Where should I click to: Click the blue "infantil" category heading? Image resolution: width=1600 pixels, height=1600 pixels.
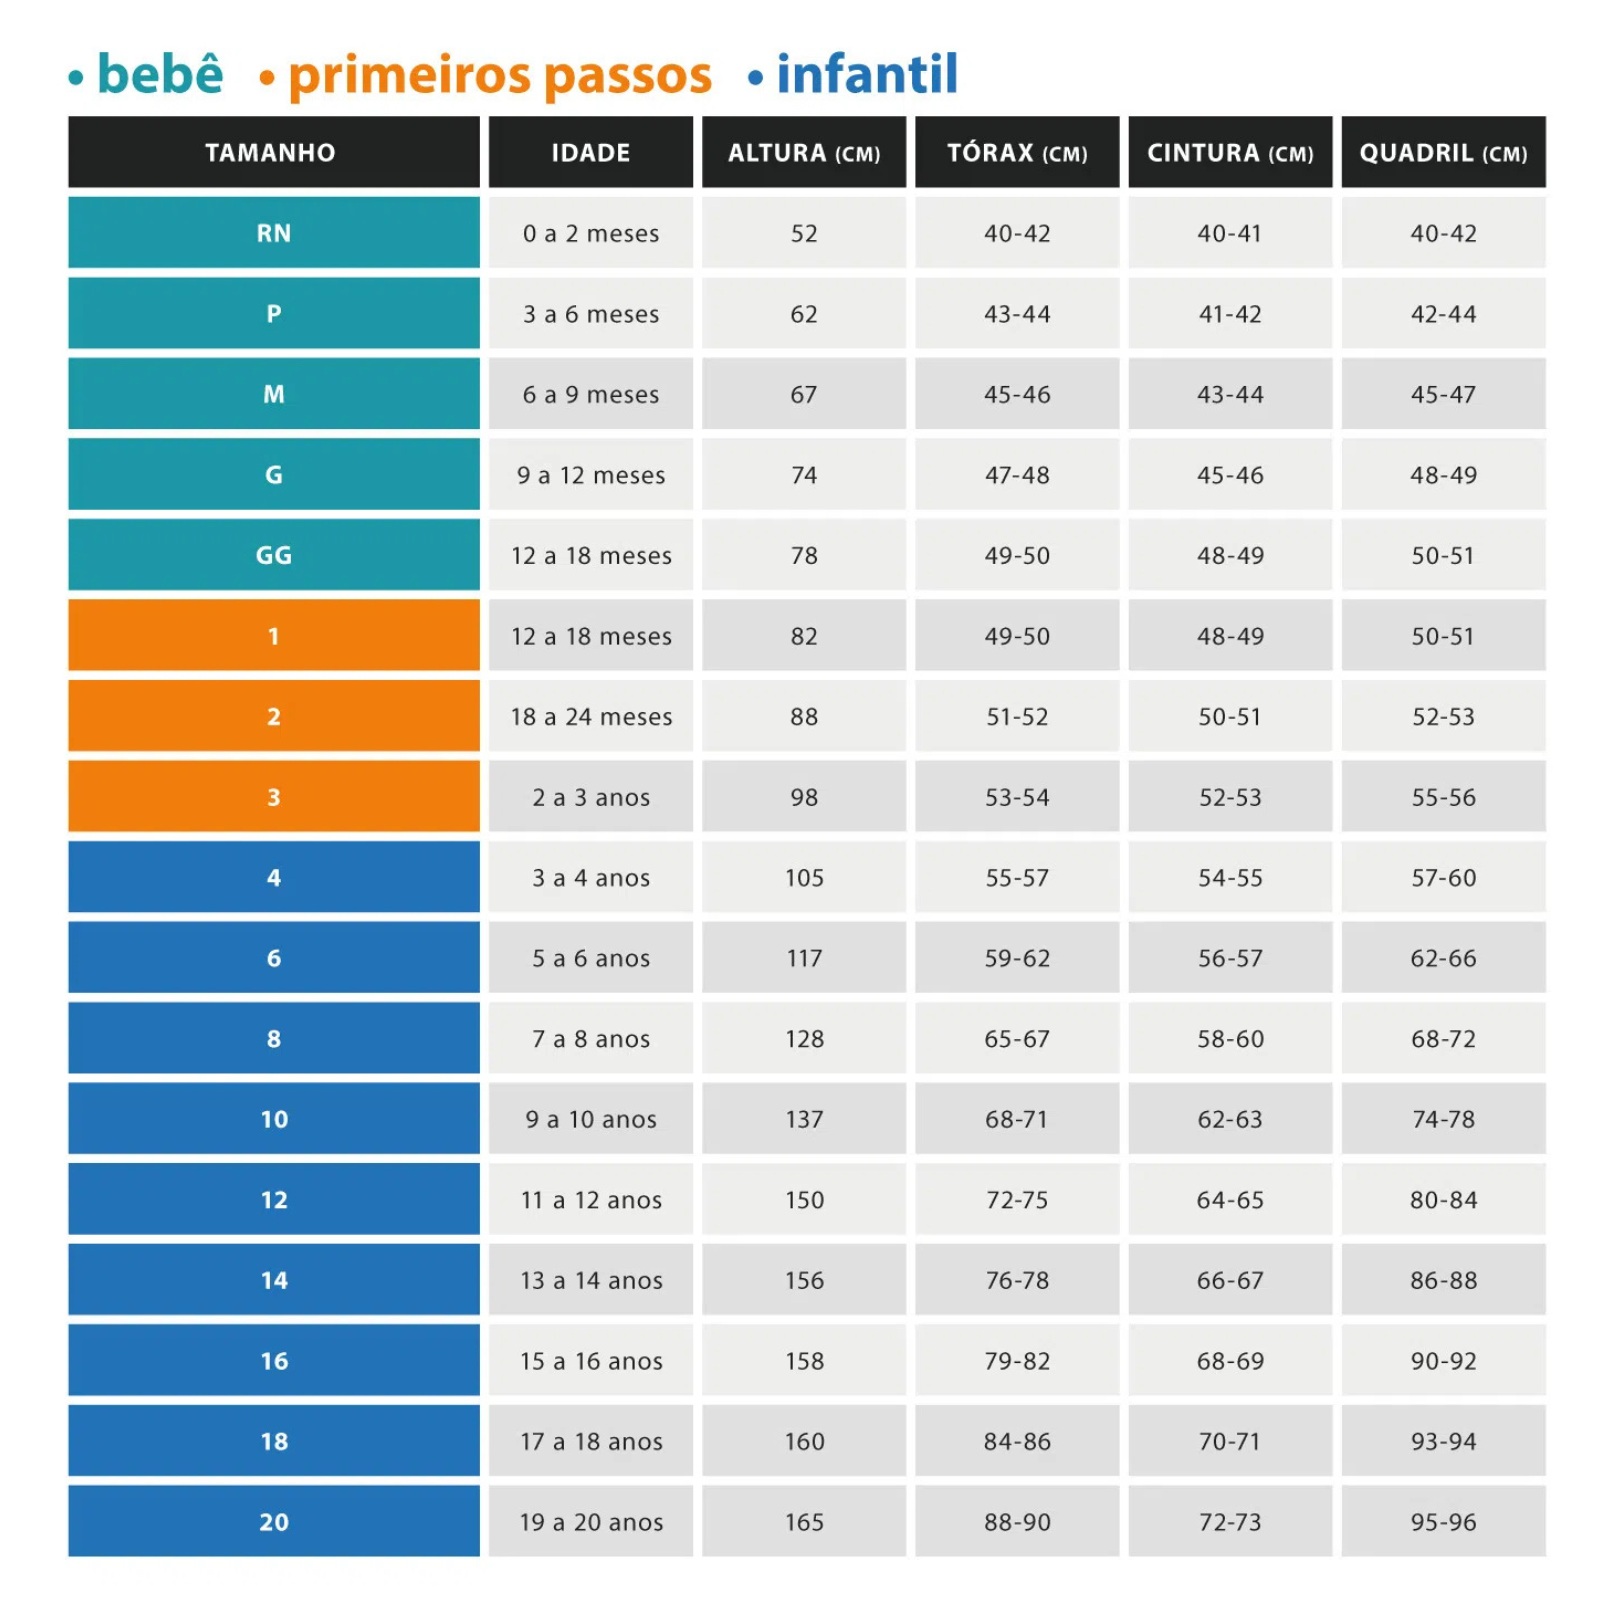(x=866, y=76)
